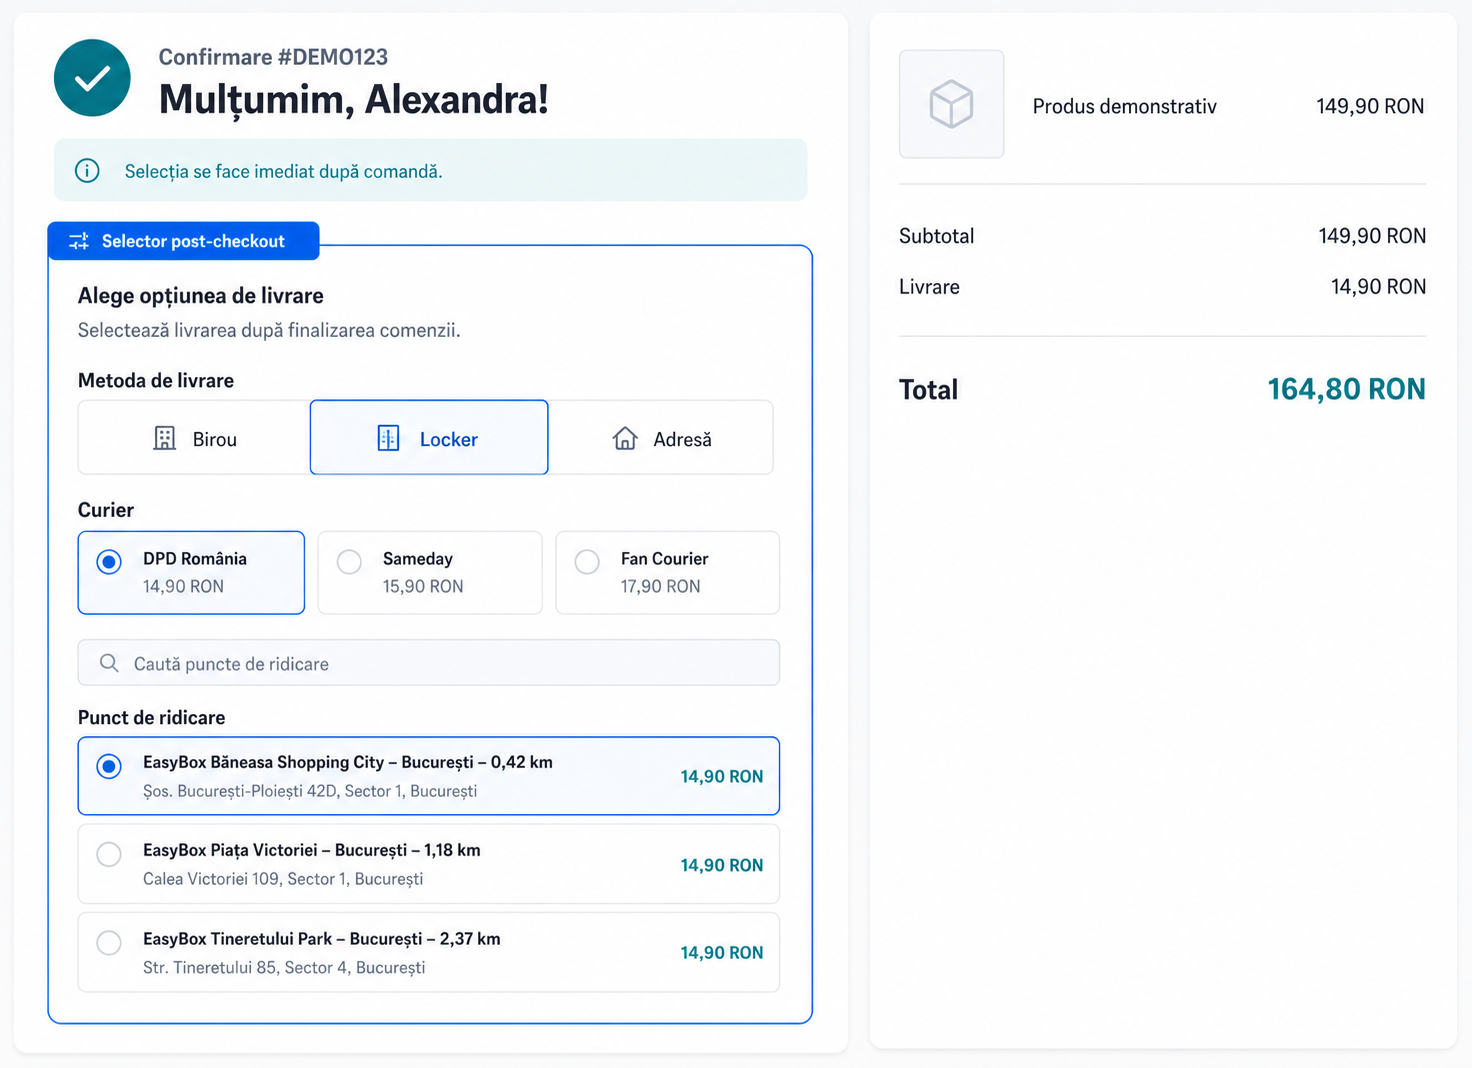Viewport: 1472px width, 1068px height.
Task: Click the Mulțumim, Alexandra! heading
Action: point(354,99)
